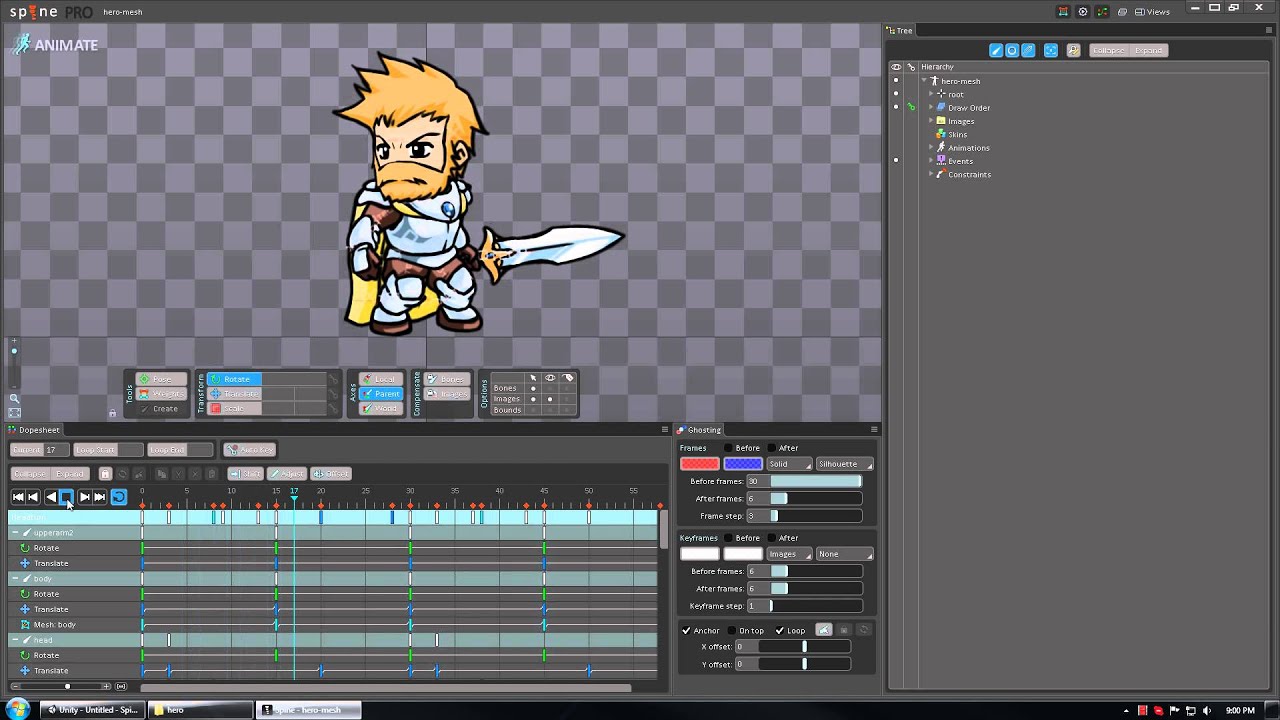The width and height of the screenshot is (1280, 720).
Task: Activate the Scale transform tool
Action: pyautogui.click(x=233, y=409)
